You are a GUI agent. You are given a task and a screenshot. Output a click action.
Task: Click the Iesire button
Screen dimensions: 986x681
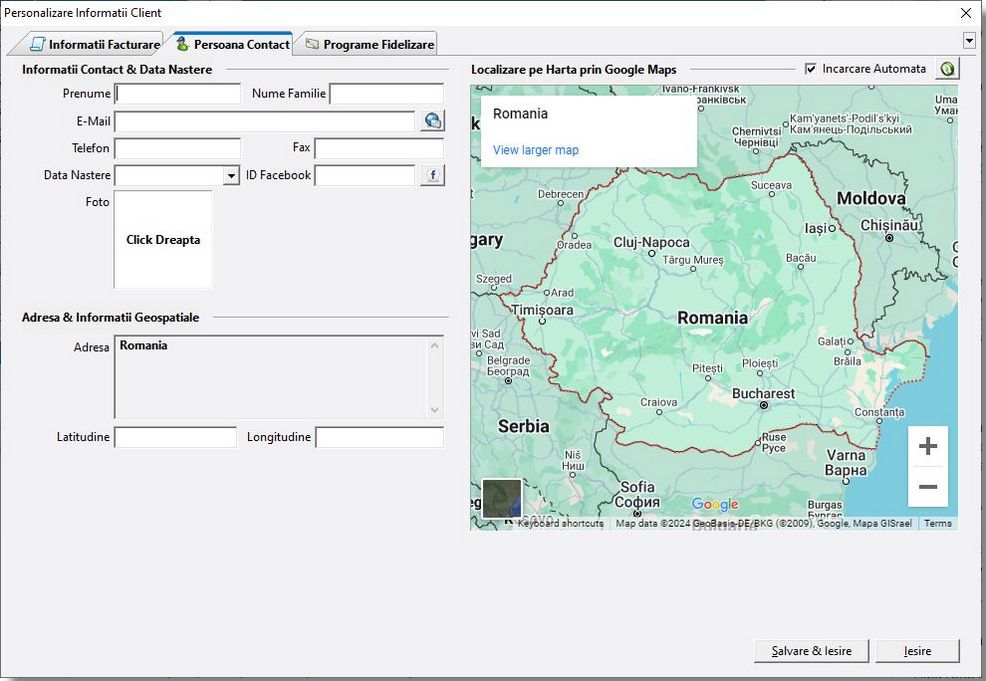point(917,651)
